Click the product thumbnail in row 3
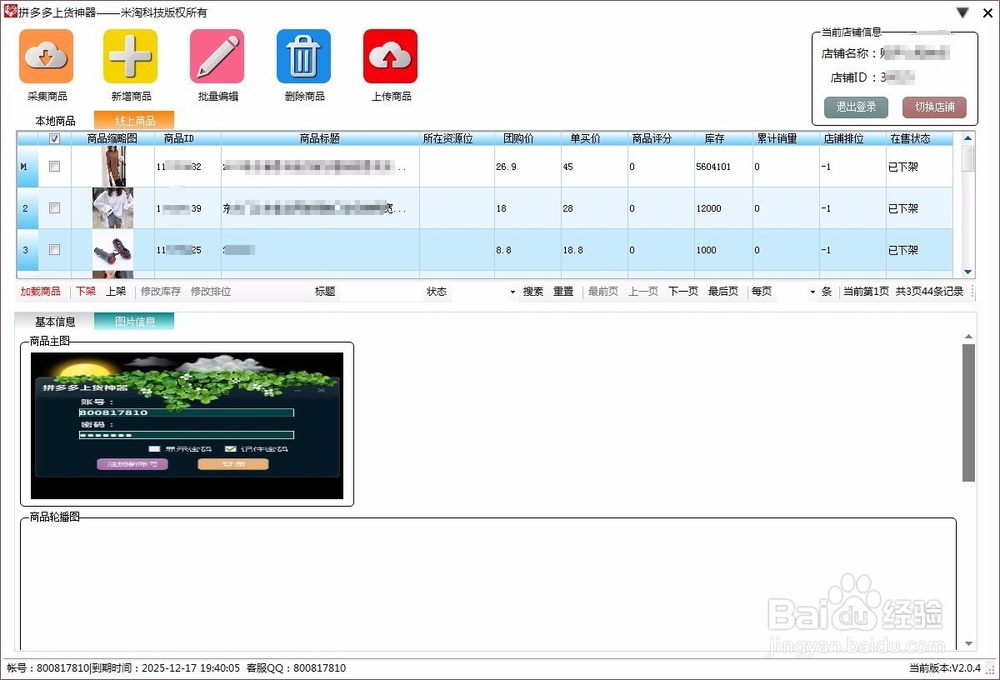This screenshot has height=680, width=1000. [x=113, y=249]
